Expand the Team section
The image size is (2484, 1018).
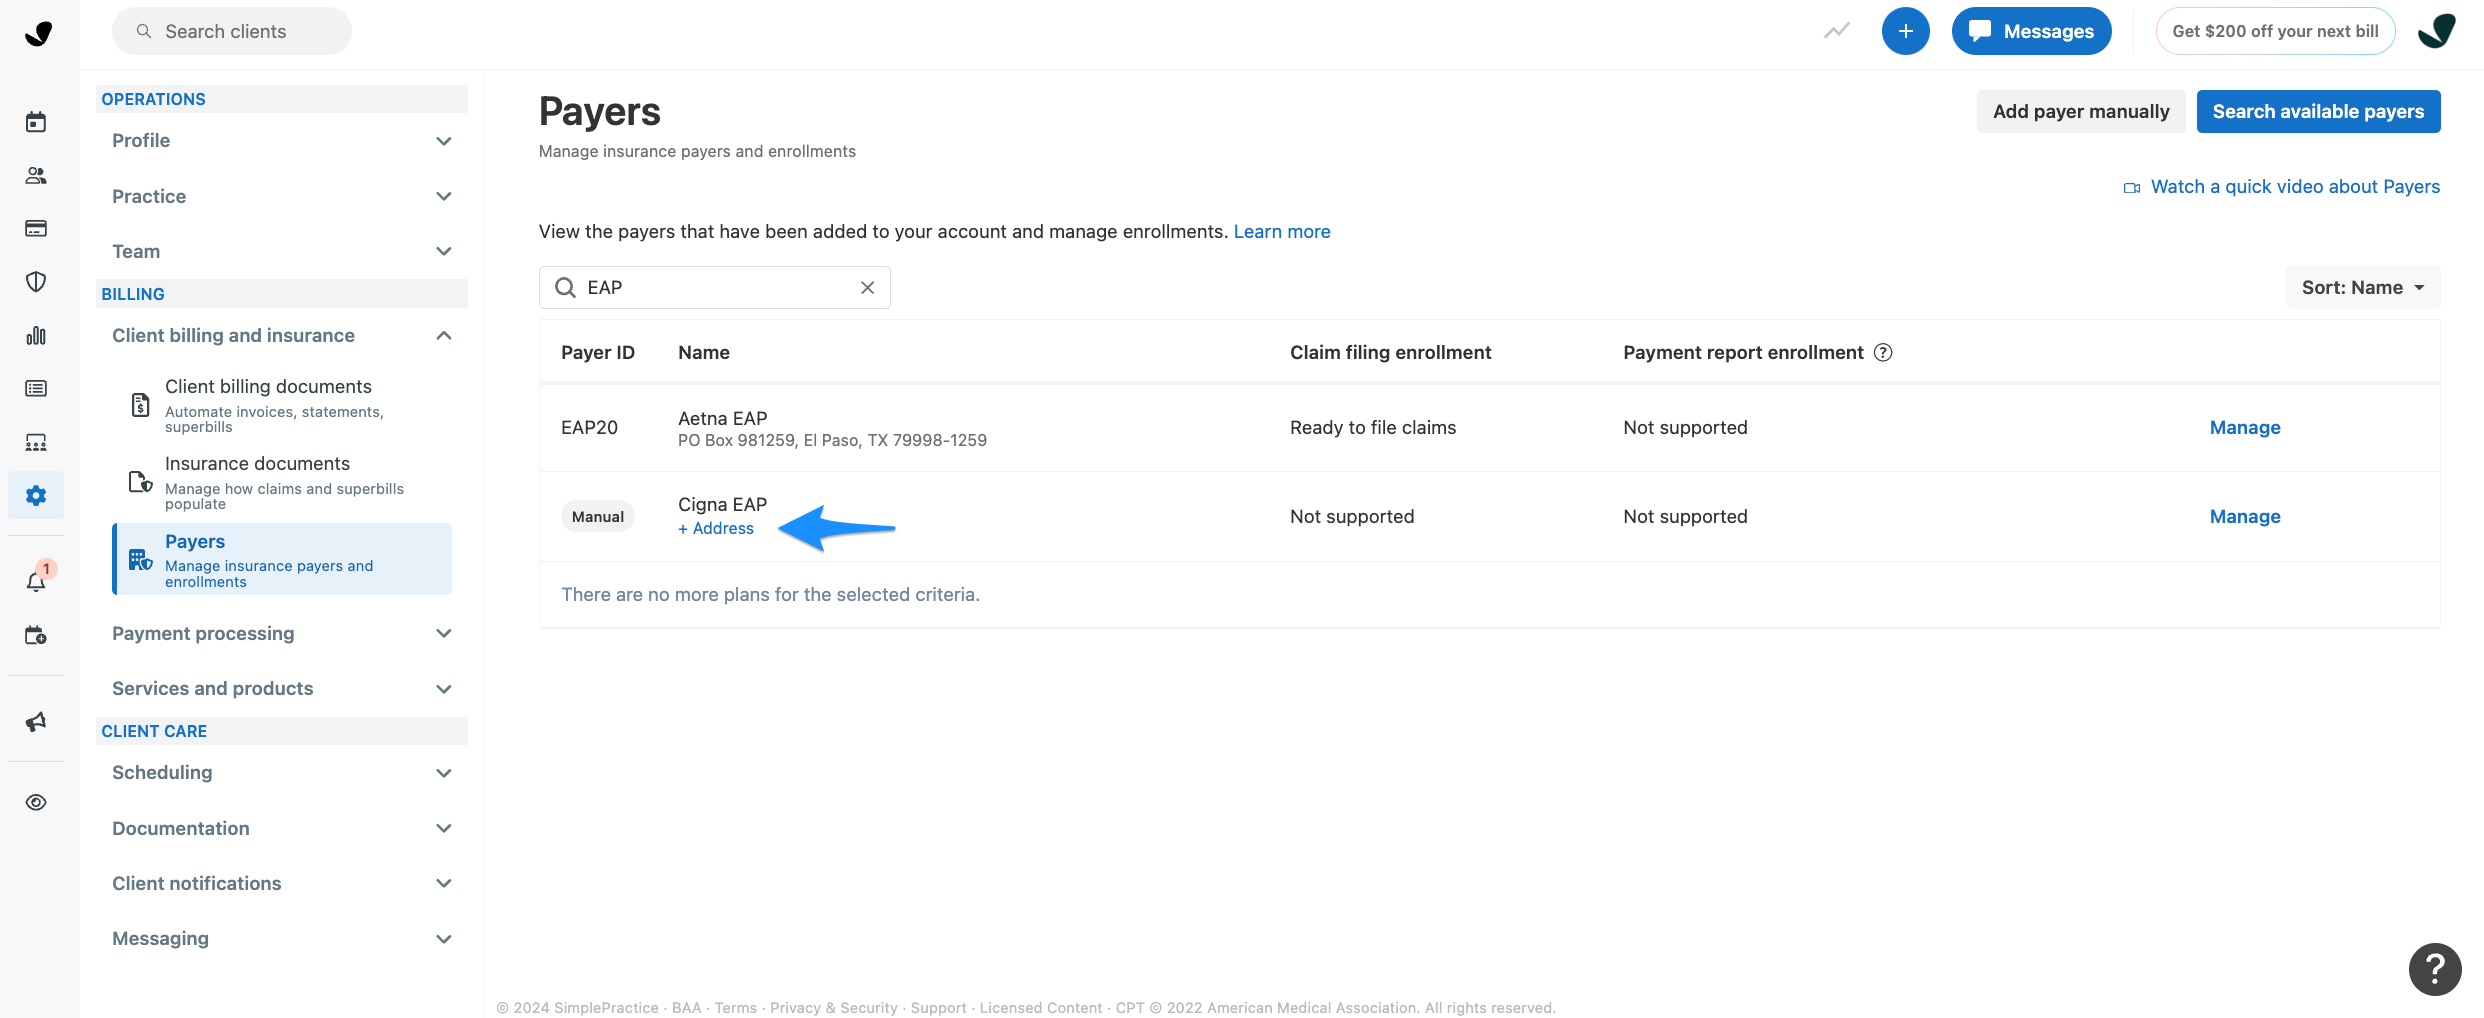tap(282, 251)
